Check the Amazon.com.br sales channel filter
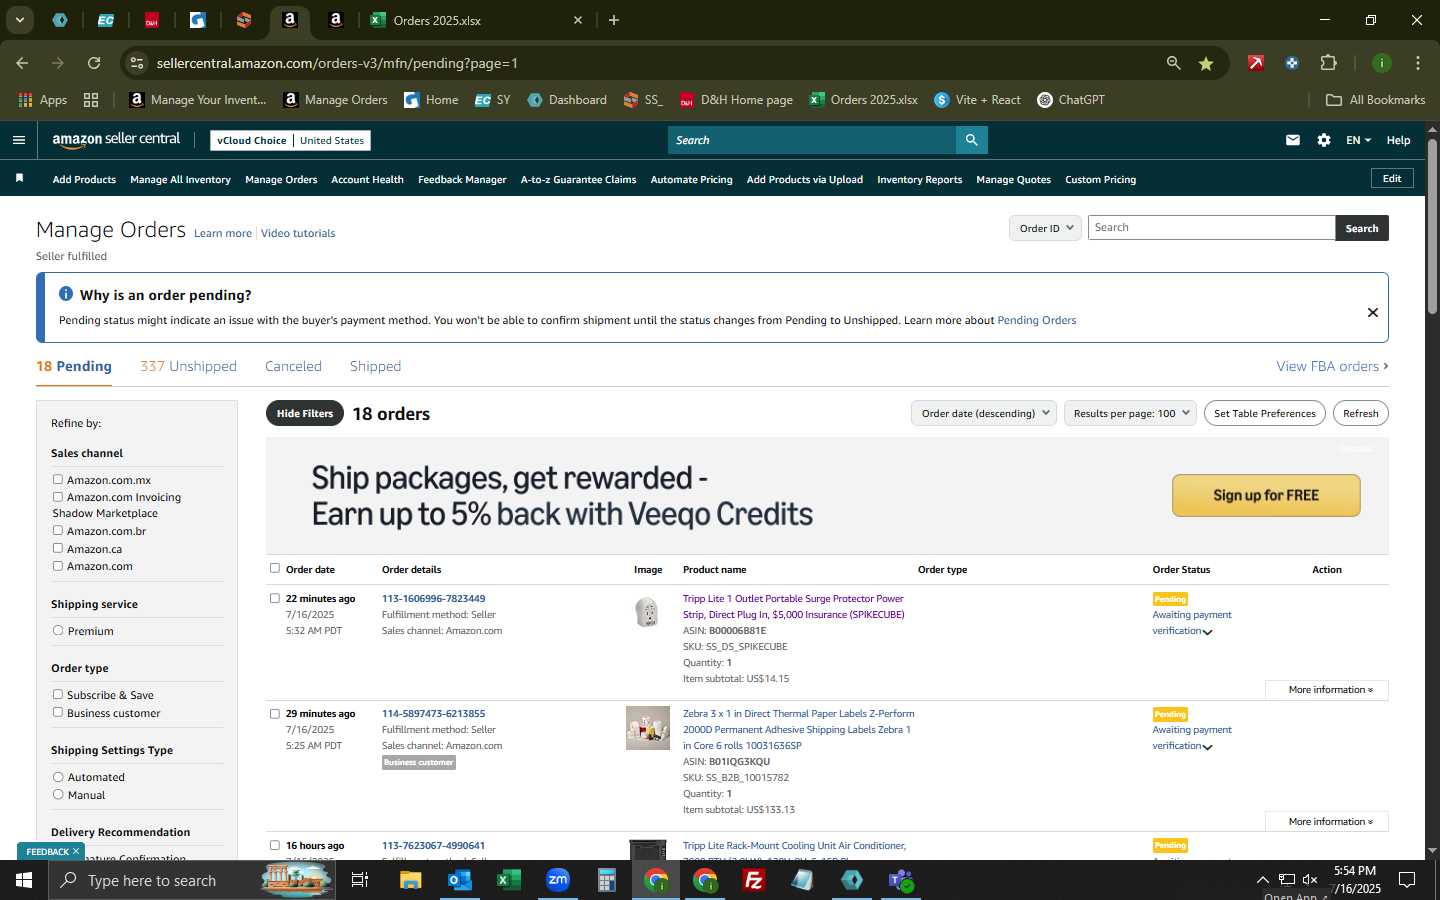 (58, 530)
